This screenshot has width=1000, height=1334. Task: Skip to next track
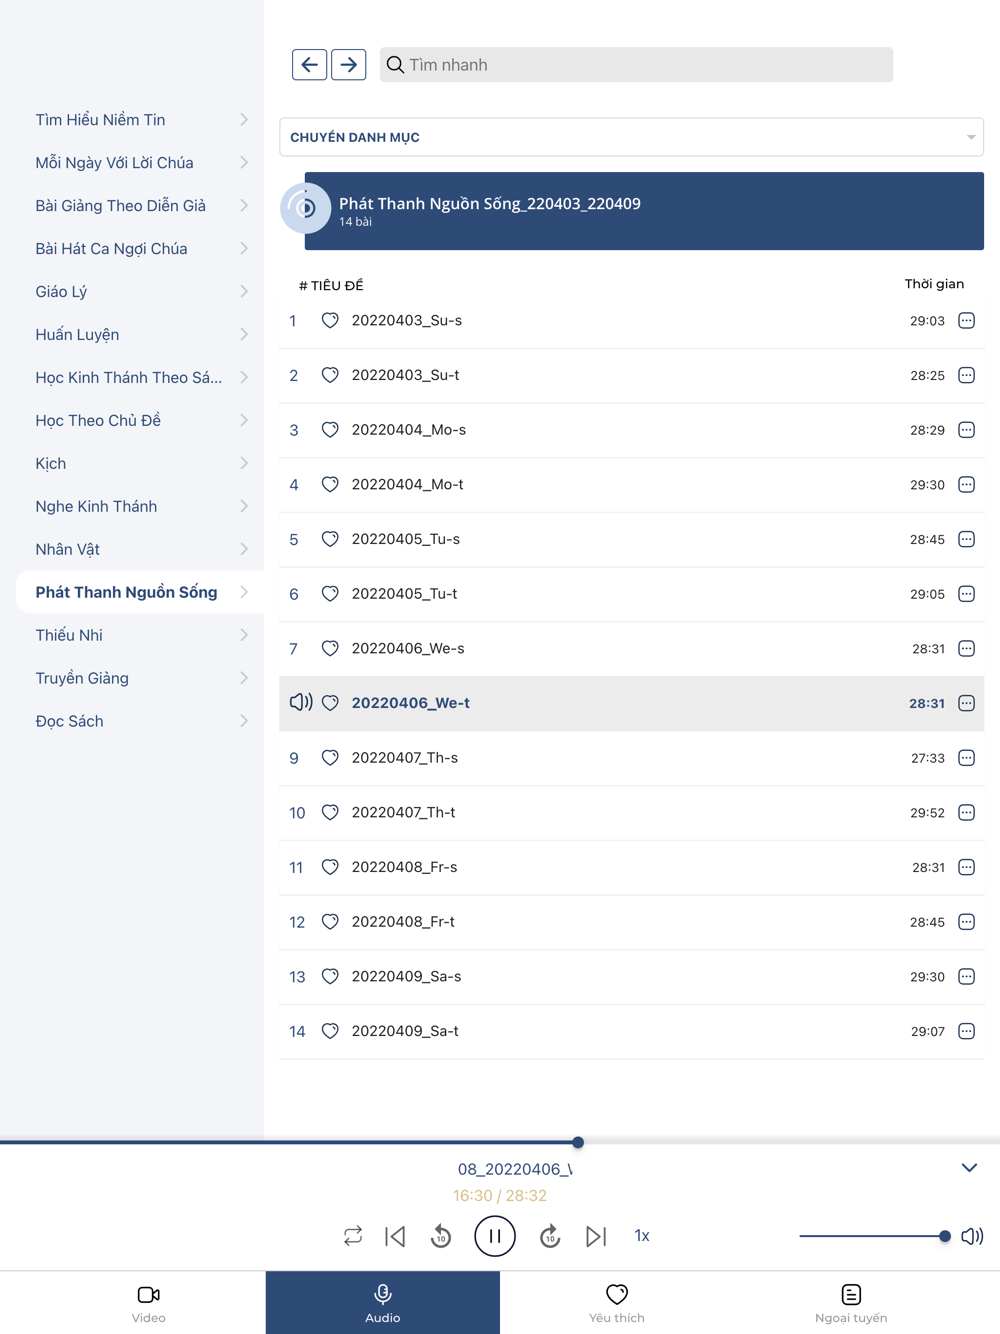tap(596, 1236)
